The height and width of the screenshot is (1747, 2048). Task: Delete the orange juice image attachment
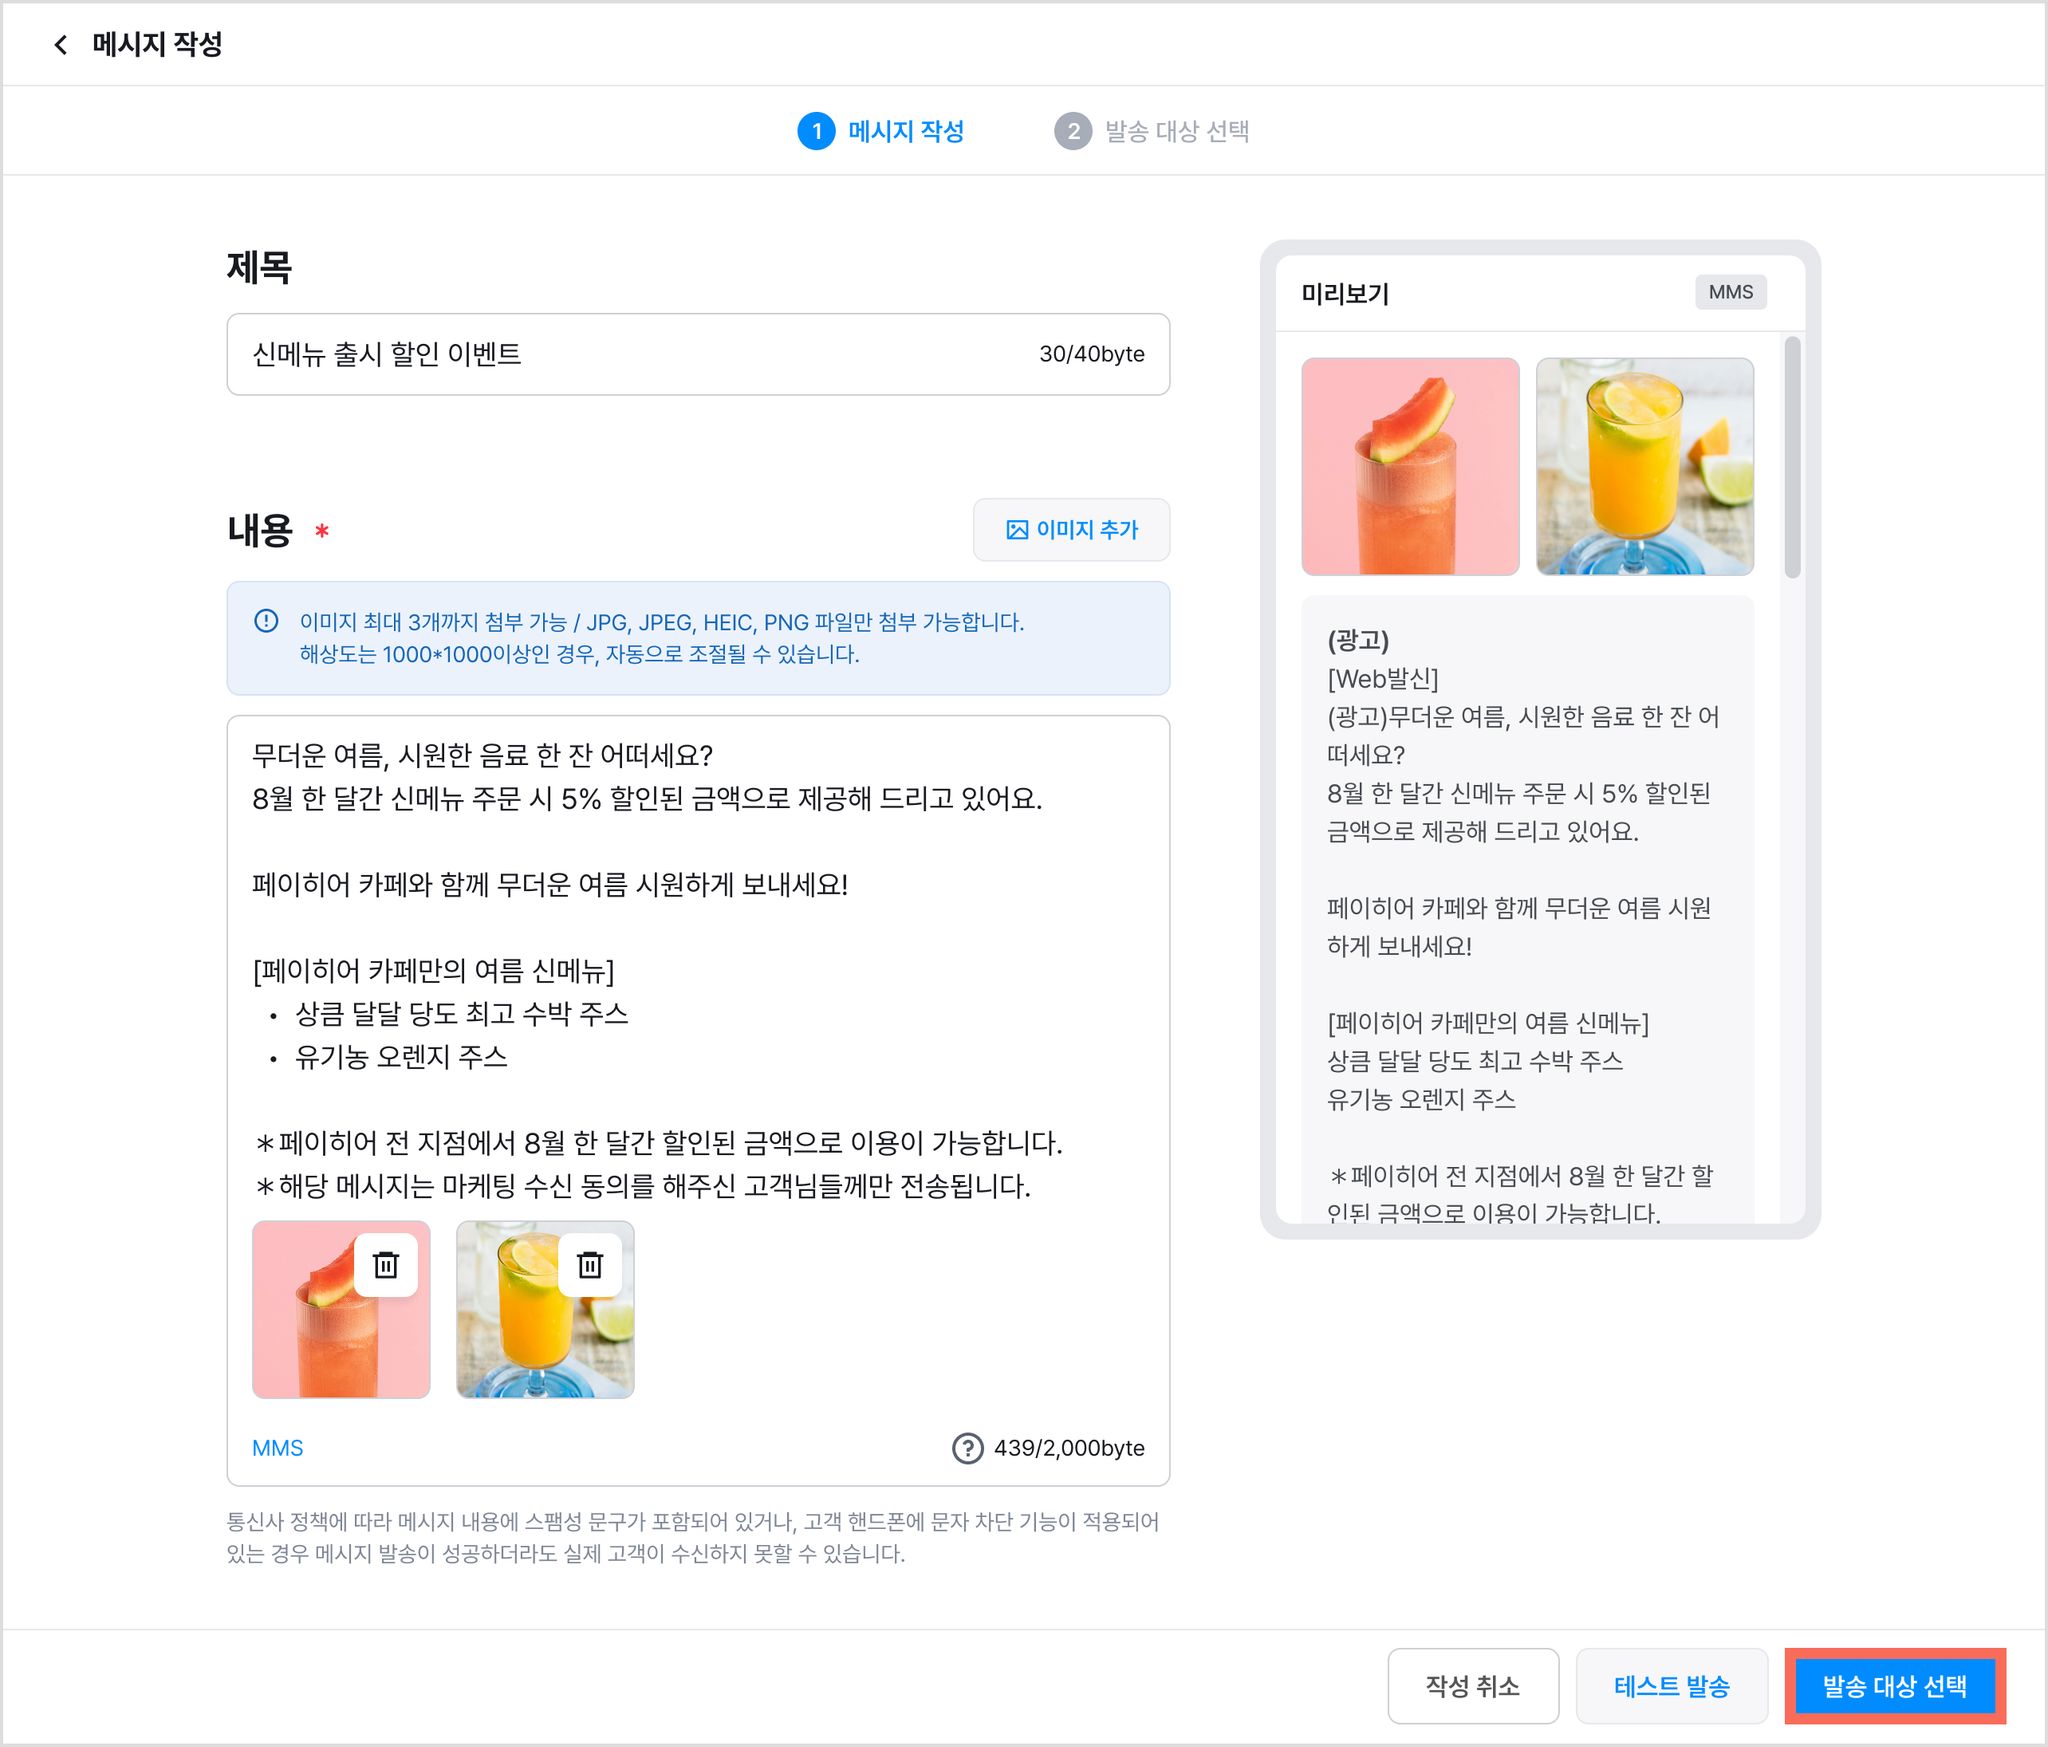(x=590, y=1265)
